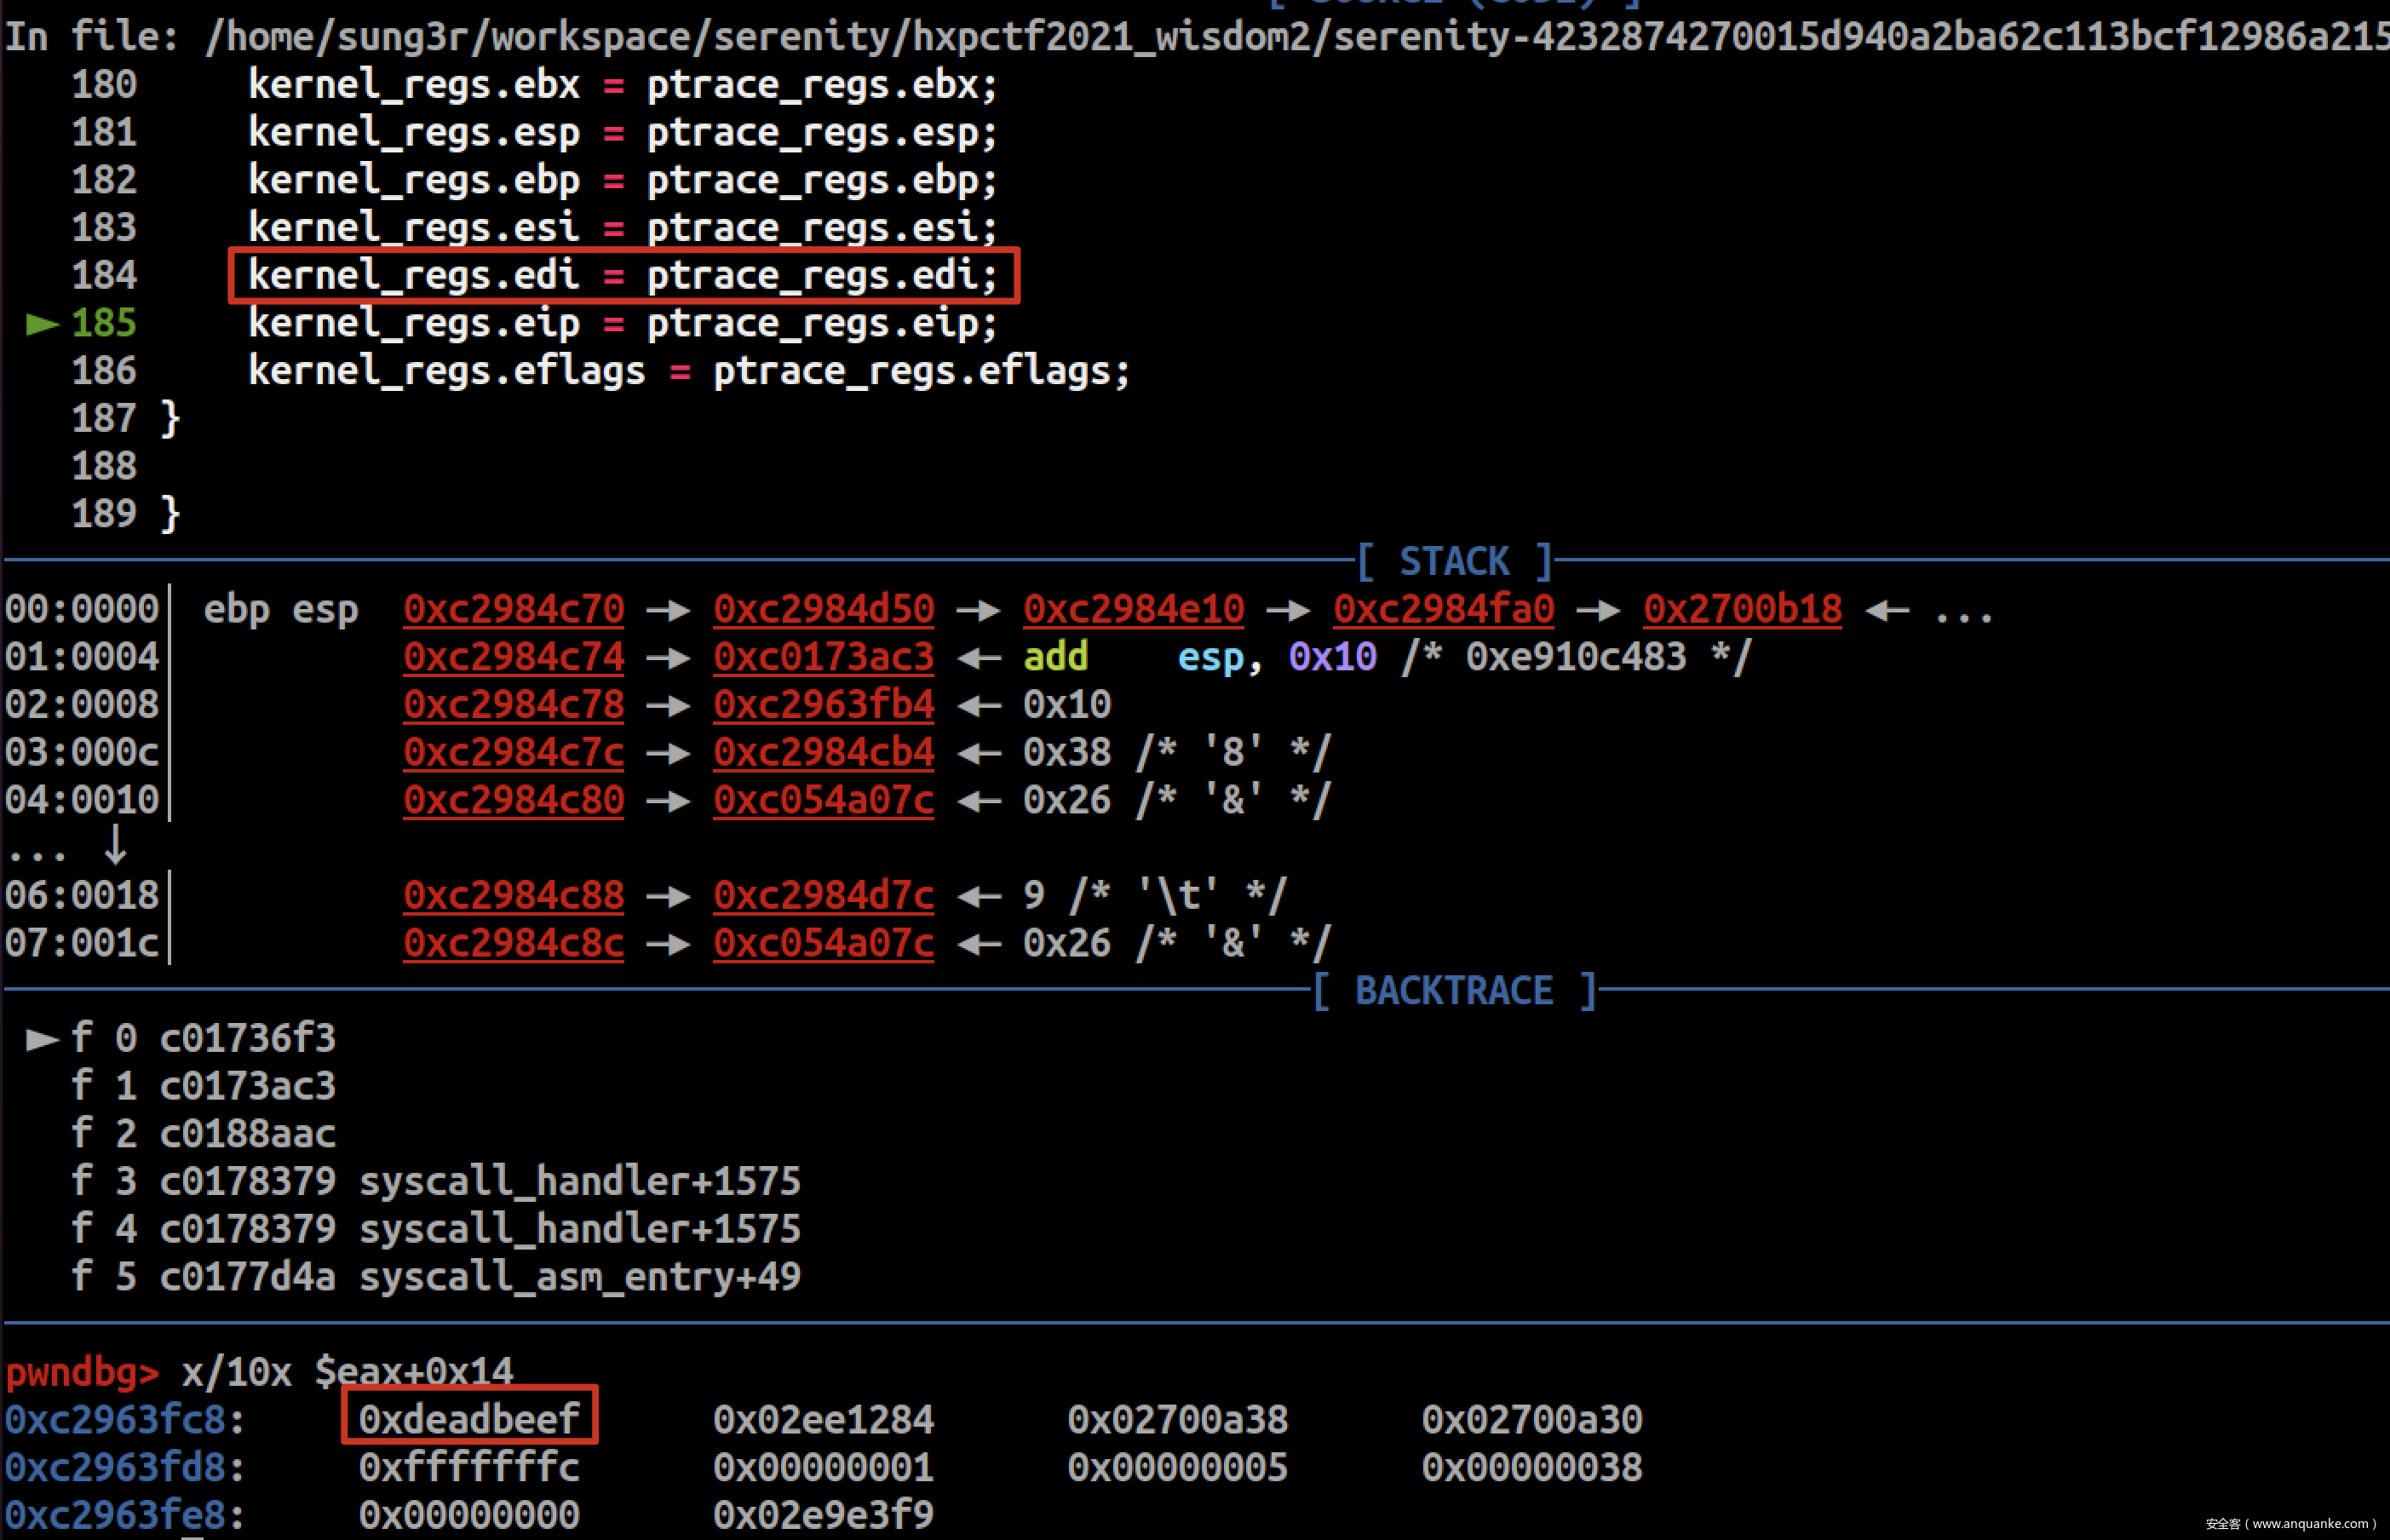Click the green current-line arrow at 185
2390x1540 pixels.
point(42,323)
